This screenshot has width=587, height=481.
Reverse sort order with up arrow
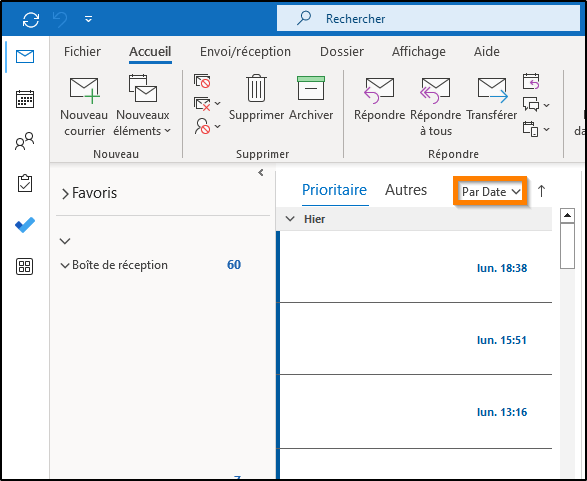541,191
